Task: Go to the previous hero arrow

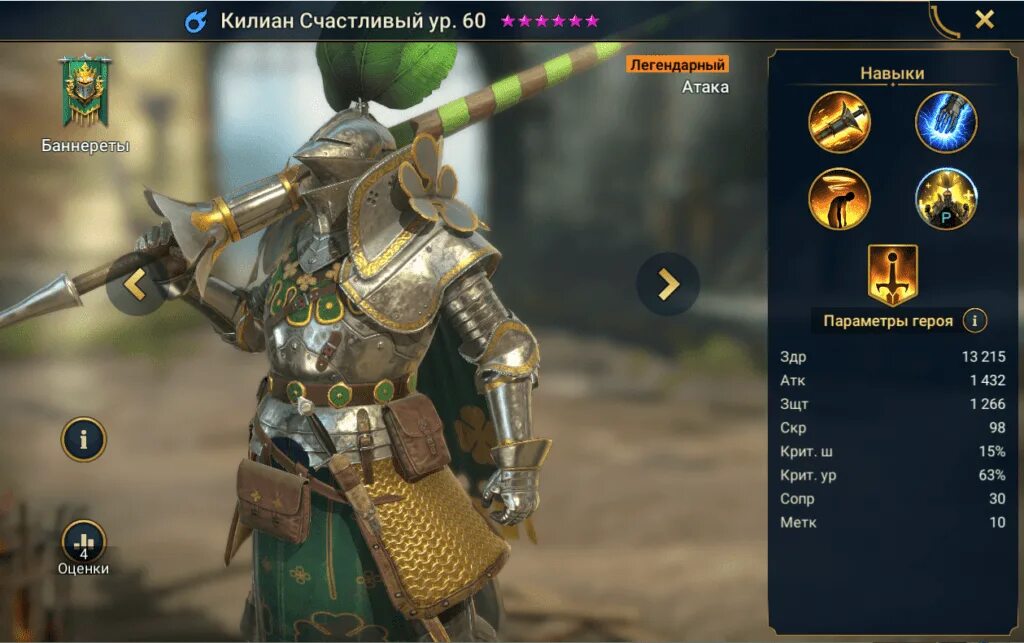Action: 136,285
